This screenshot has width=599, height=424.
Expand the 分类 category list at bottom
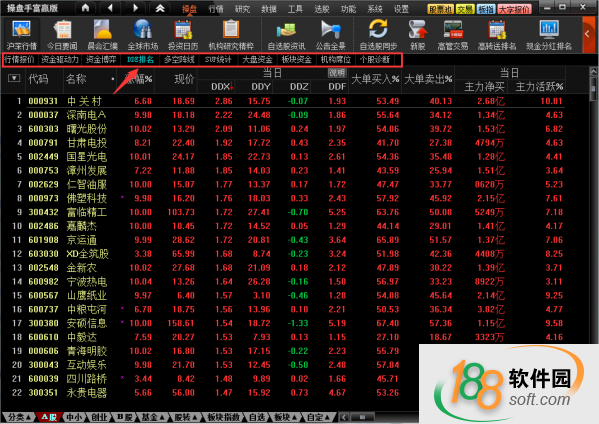pyautogui.click(x=19, y=417)
